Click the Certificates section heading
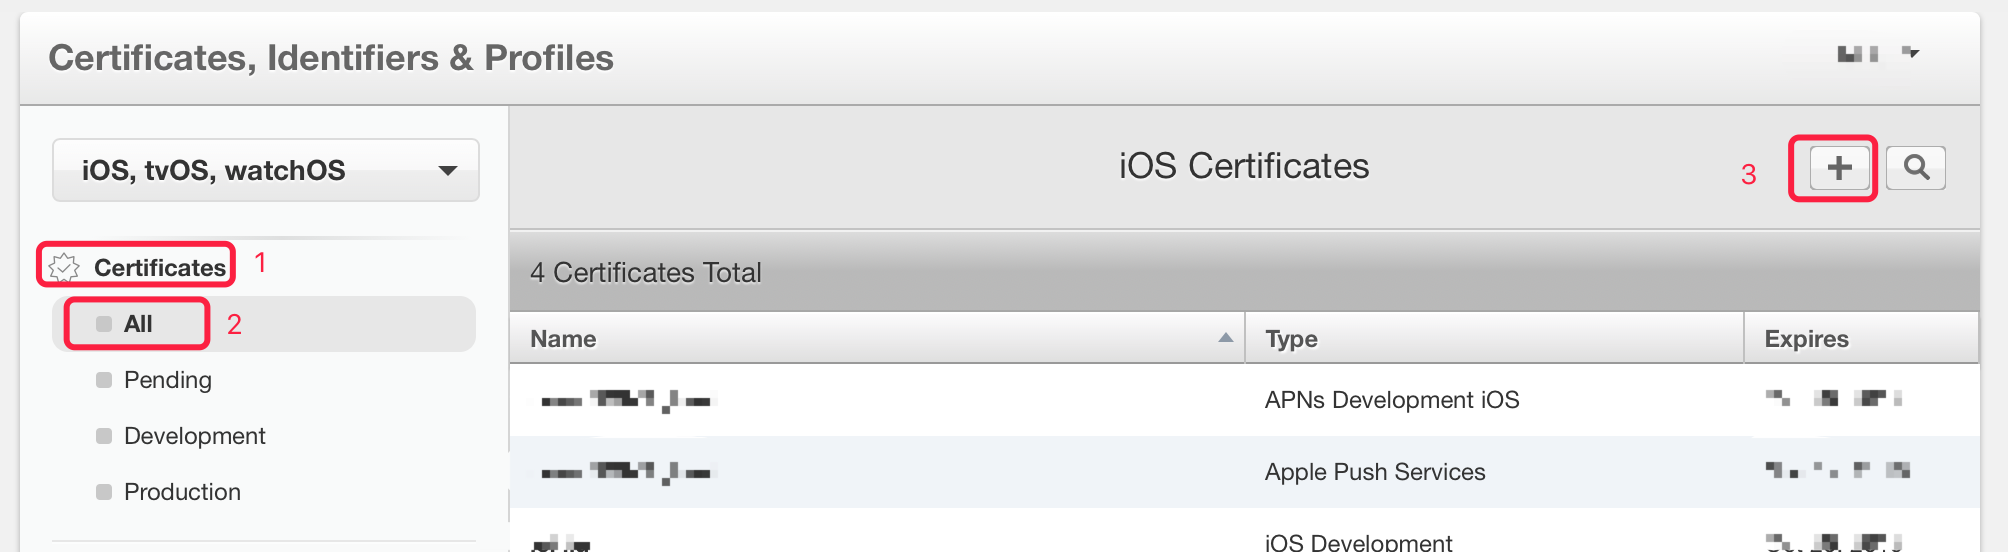 [160, 267]
